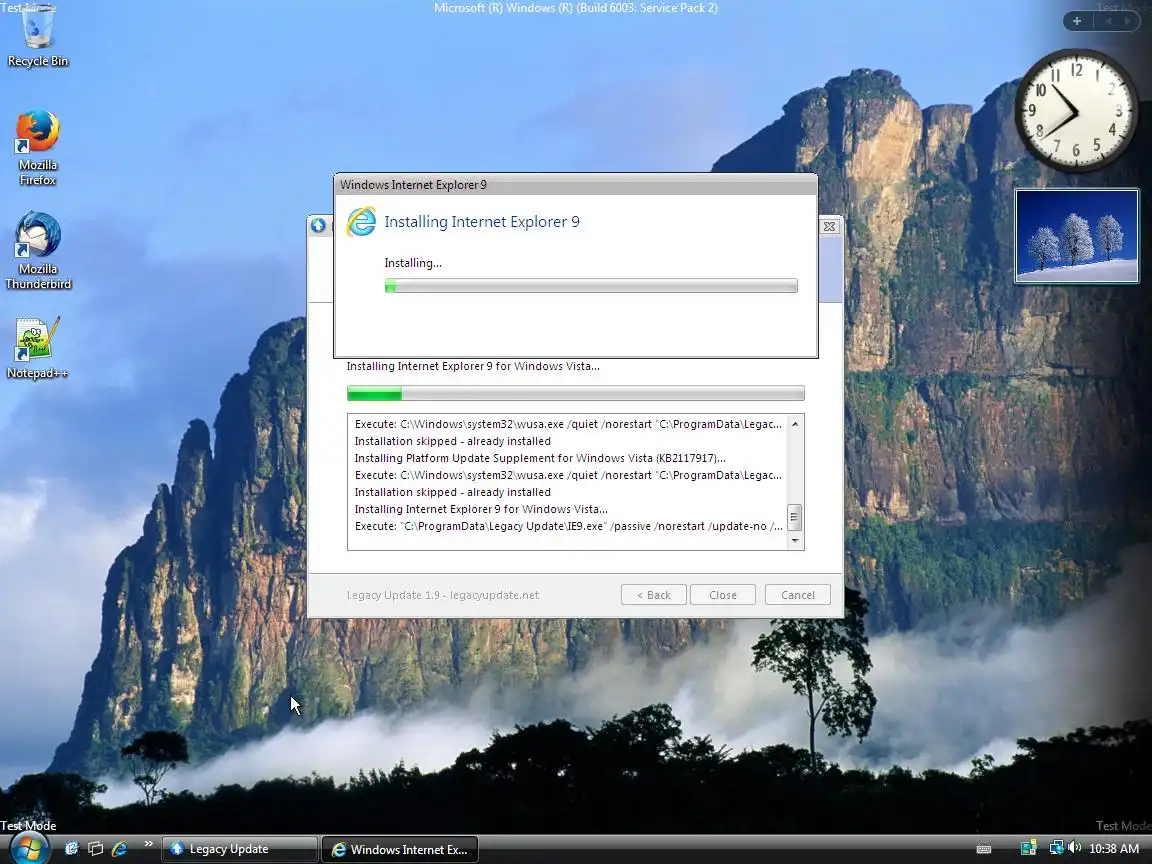
Task: Switch to Windows Internet Explorer taskbar button
Action: coord(400,849)
